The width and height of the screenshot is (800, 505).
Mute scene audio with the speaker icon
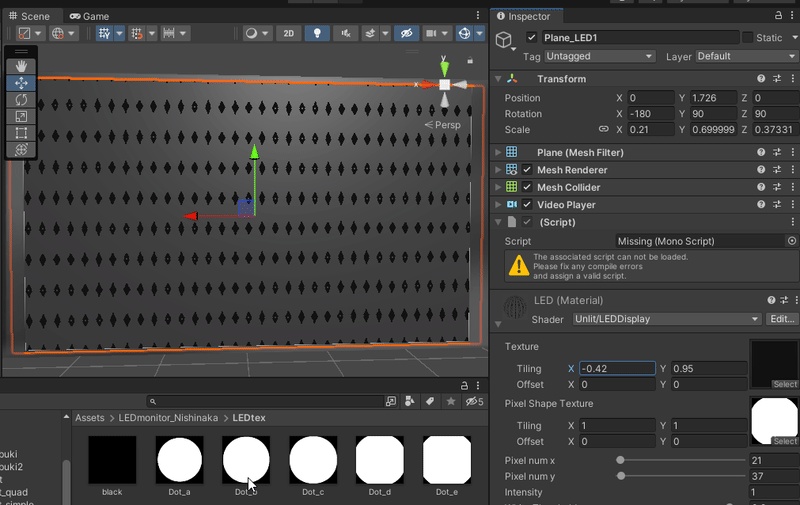pos(345,33)
